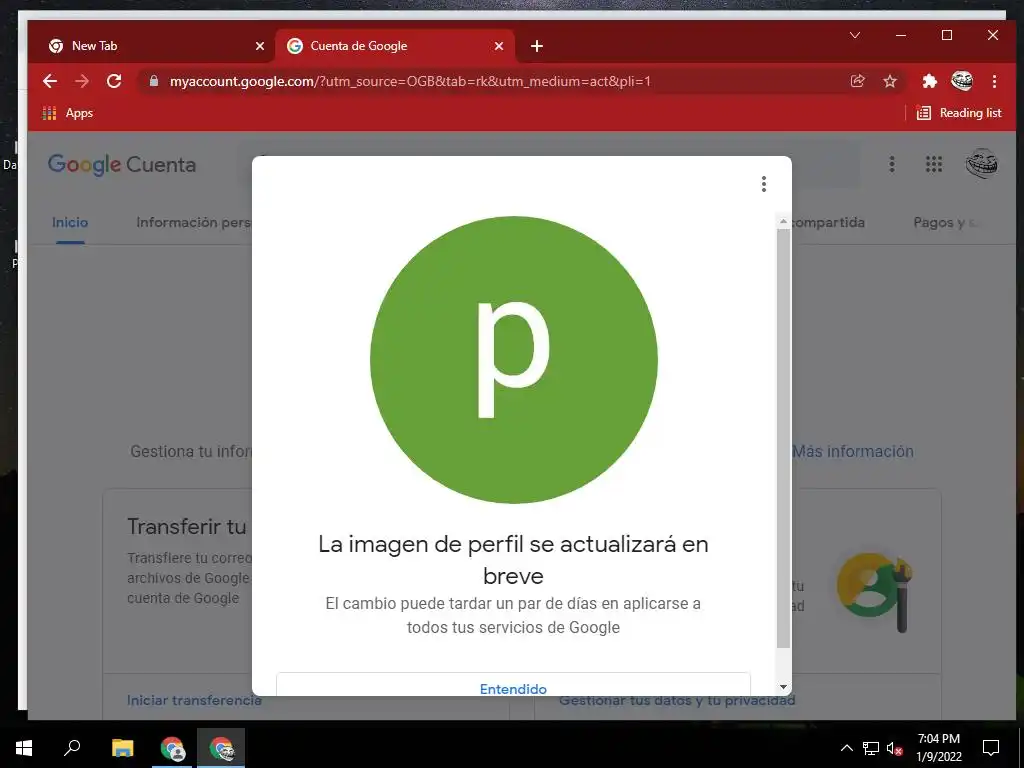This screenshot has width=1024, height=768.
Task: Open the Apps bookmarks shortcut
Action: (68, 113)
